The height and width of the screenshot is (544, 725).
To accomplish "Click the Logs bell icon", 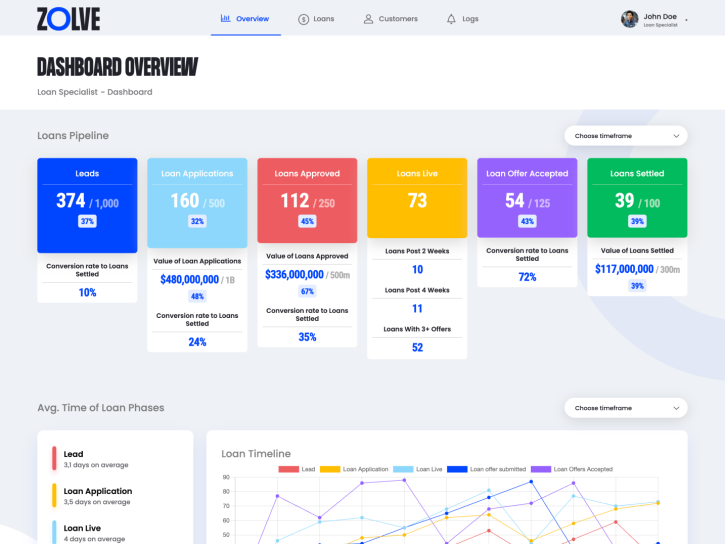I will coord(451,19).
